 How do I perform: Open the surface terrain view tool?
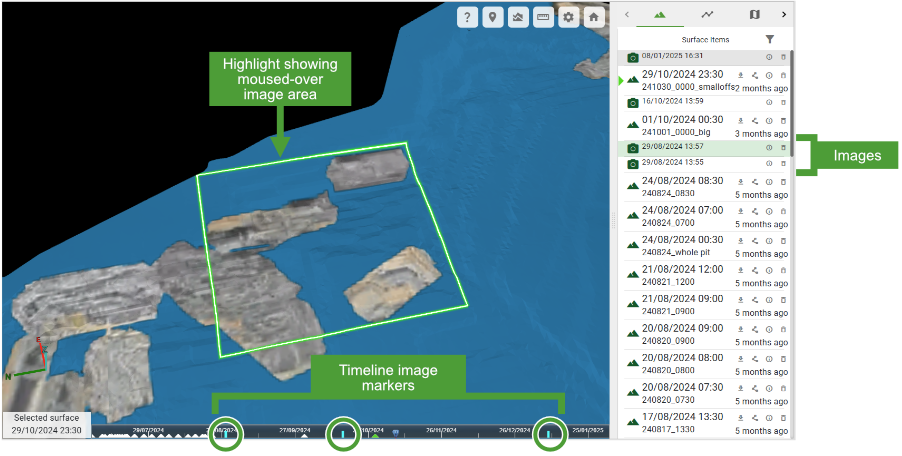pyautogui.click(x=518, y=17)
